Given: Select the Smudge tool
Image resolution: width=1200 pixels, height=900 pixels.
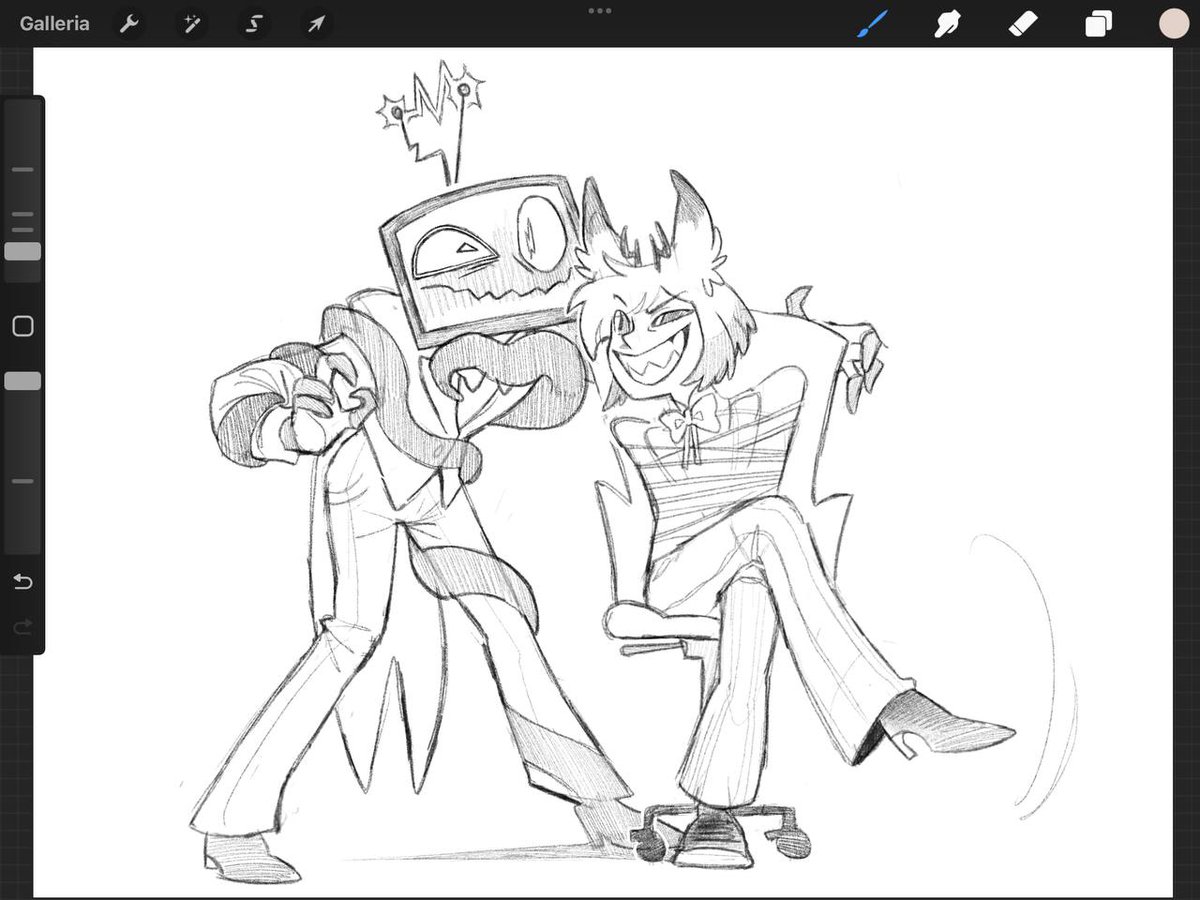Looking at the screenshot, I should click(x=946, y=24).
